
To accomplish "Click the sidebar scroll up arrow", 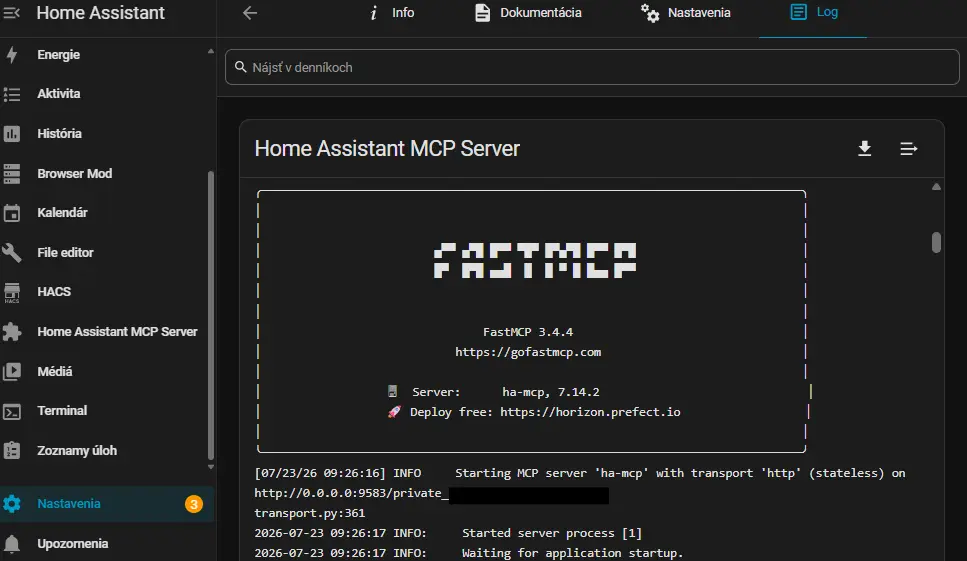I will [x=211, y=51].
